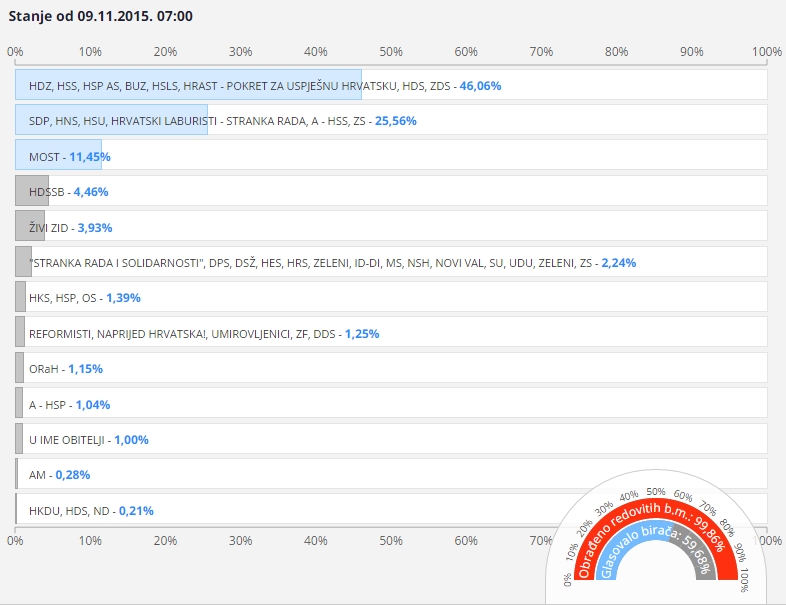Select the HKDU, HDS, ND 0,21% row

(391, 509)
